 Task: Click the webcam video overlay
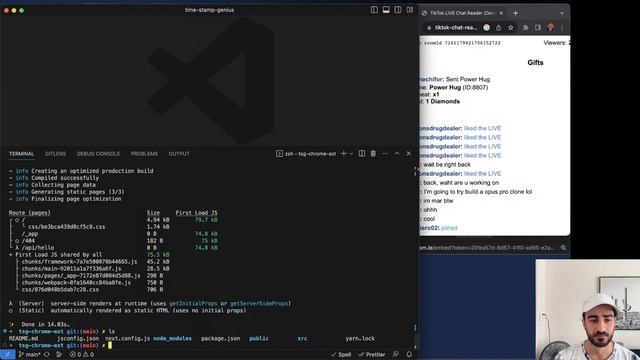point(588,309)
